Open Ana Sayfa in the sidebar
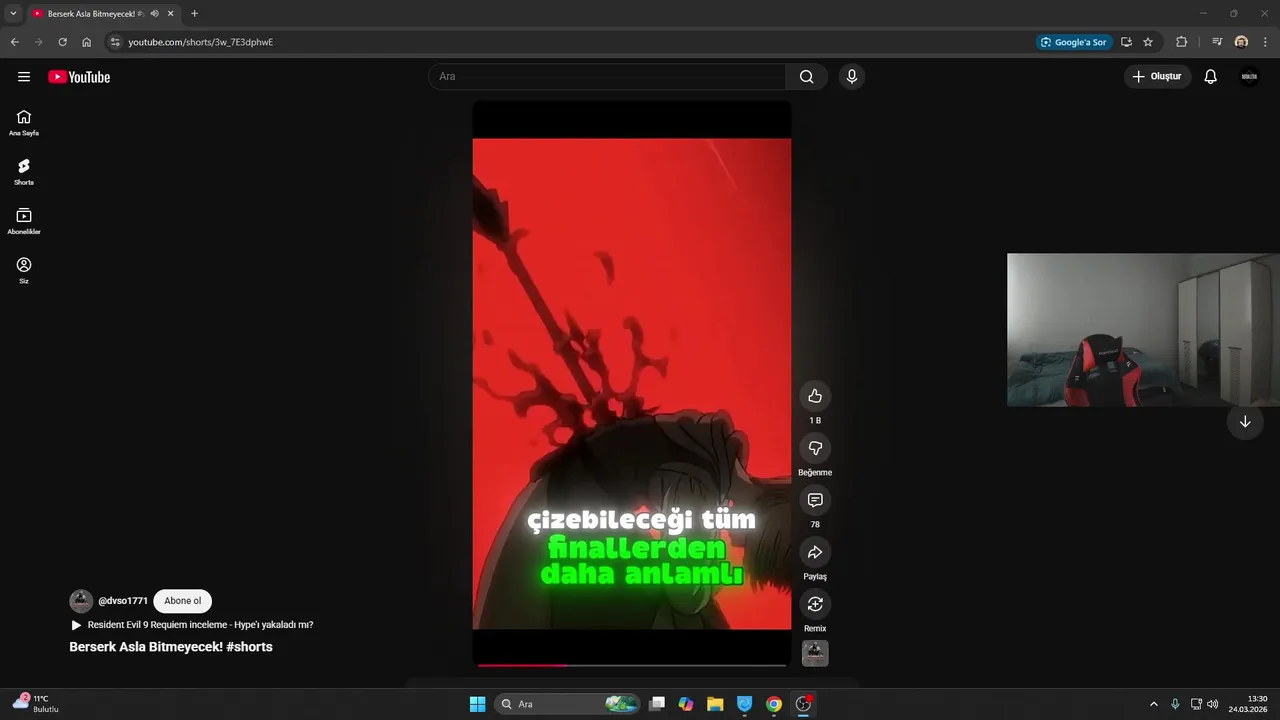The width and height of the screenshot is (1280, 720). click(24, 123)
